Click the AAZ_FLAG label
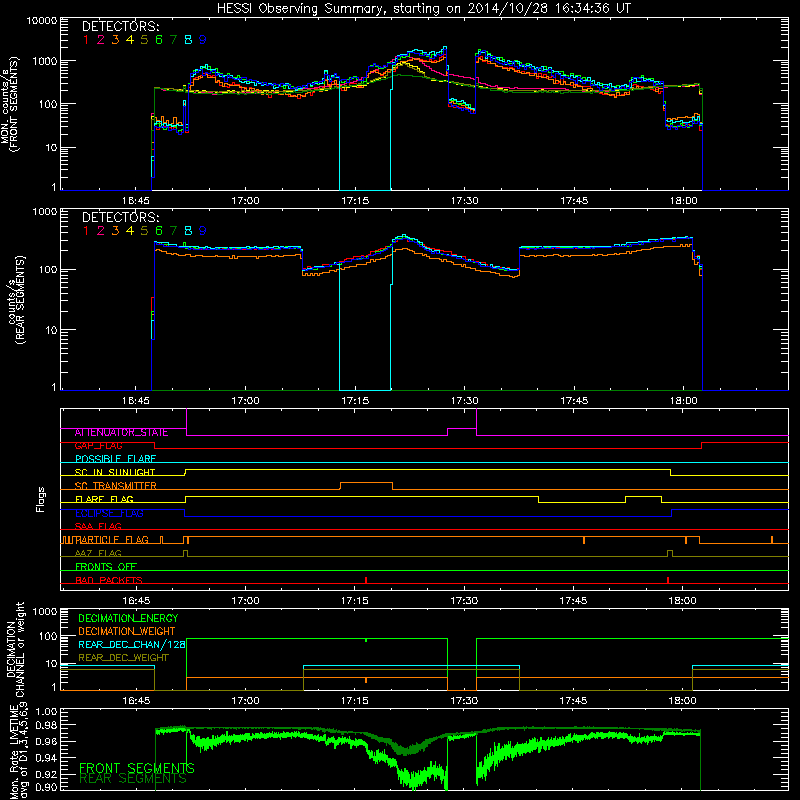 [x=98, y=553]
